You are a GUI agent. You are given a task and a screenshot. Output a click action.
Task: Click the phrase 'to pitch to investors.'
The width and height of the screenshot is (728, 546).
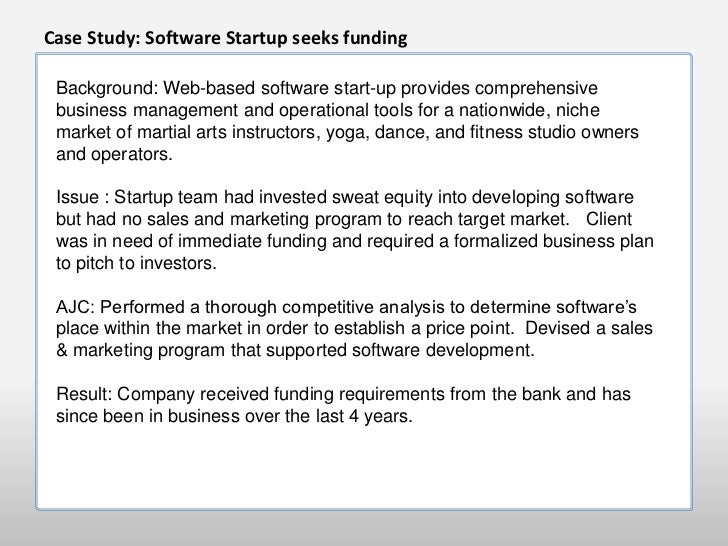tap(135, 264)
